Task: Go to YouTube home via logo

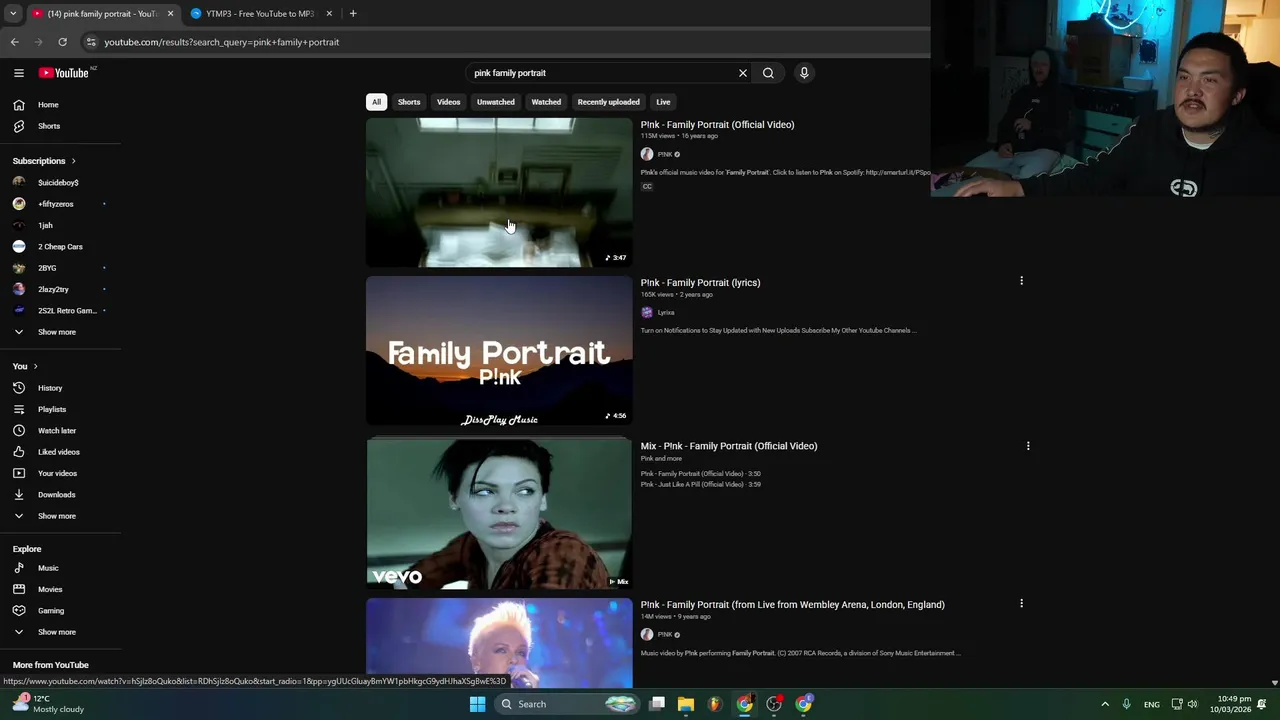Action: pos(65,73)
